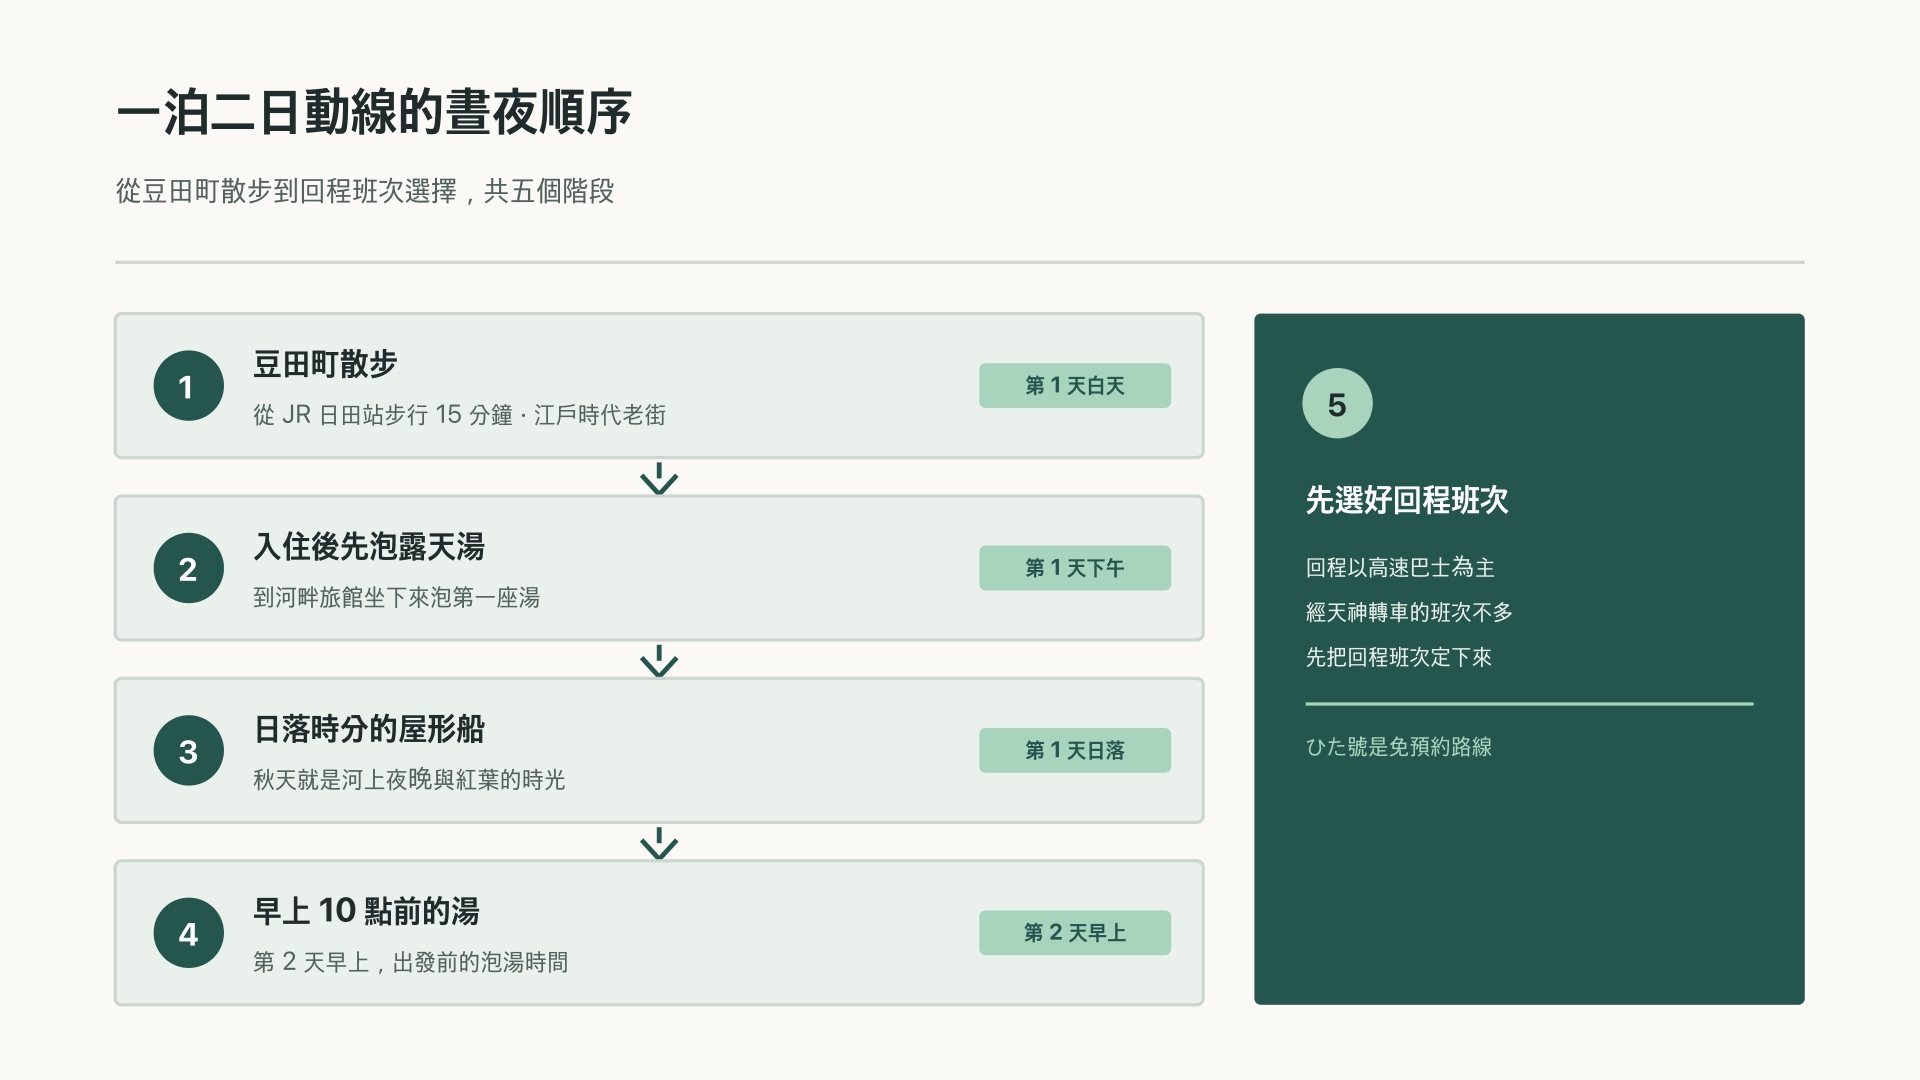The width and height of the screenshot is (1920, 1080).
Task: Select the subtitle 從豆田町散步到回程班次選擇
Action: click(x=286, y=191)
